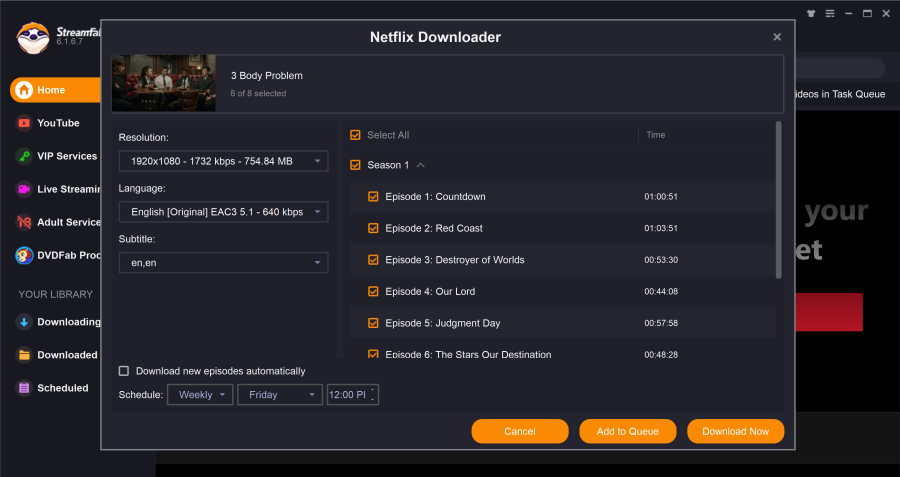Uncheck Episode 1: Countdown
The width and height of the screenshot is (900, 477).
coord(373,197)
